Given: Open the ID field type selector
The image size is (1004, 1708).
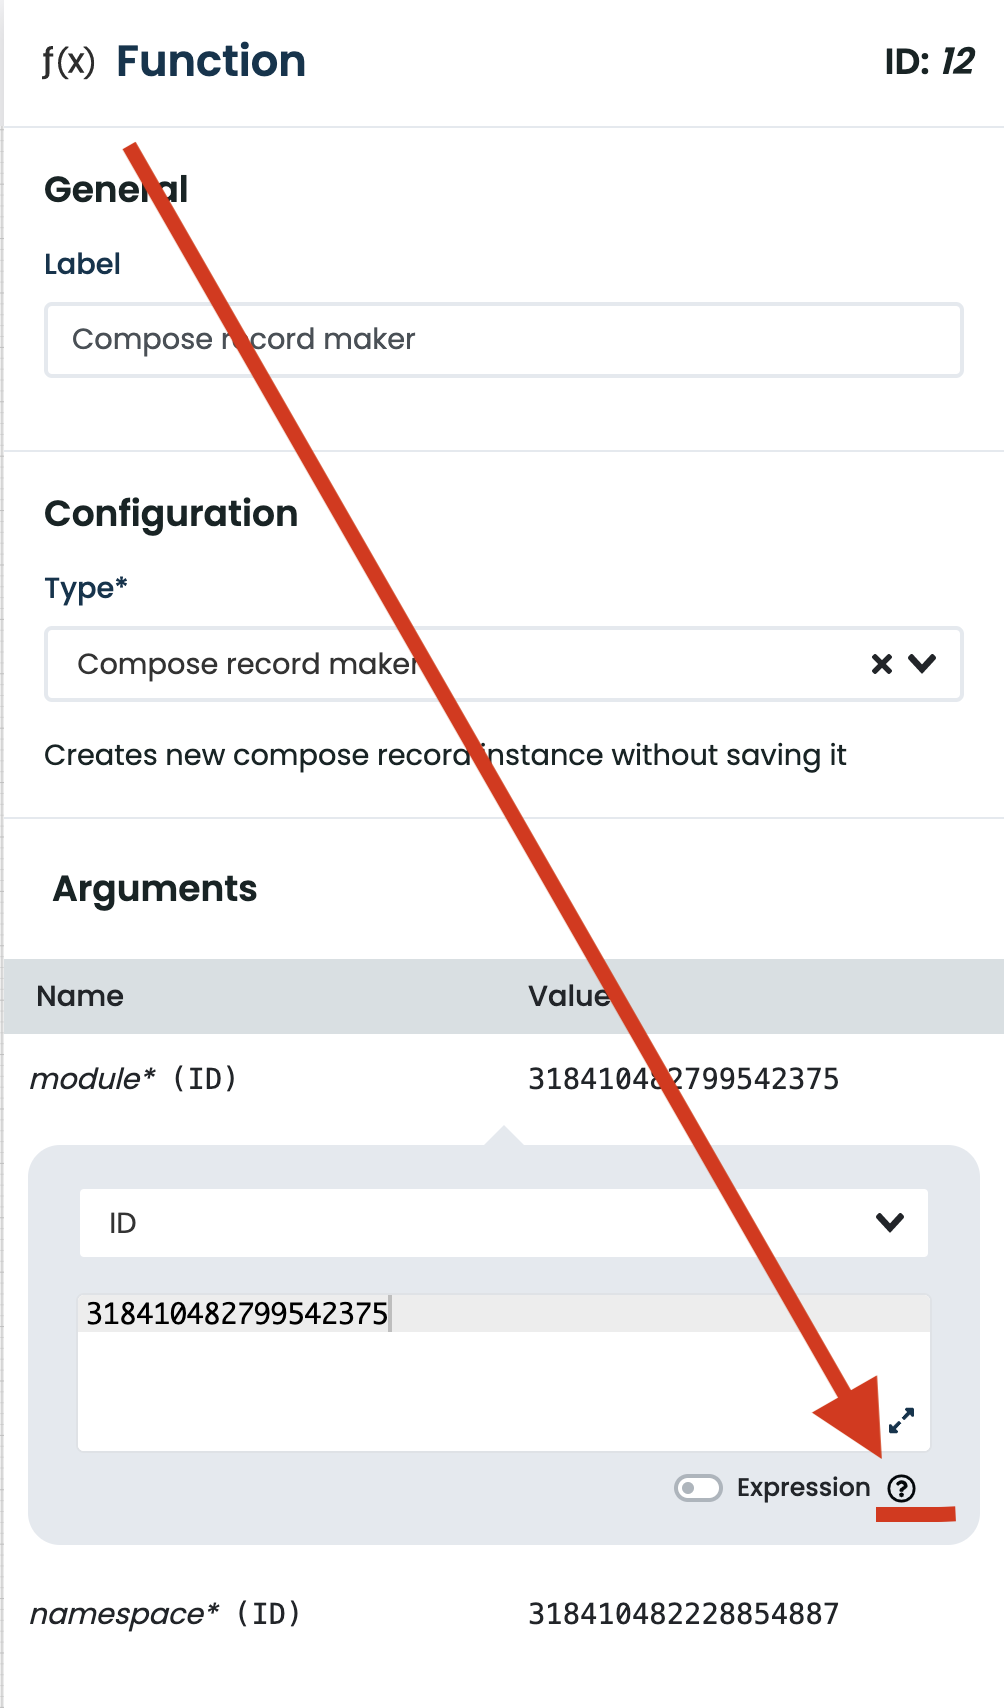Looking at the screenshot, I should (400, 1222).
